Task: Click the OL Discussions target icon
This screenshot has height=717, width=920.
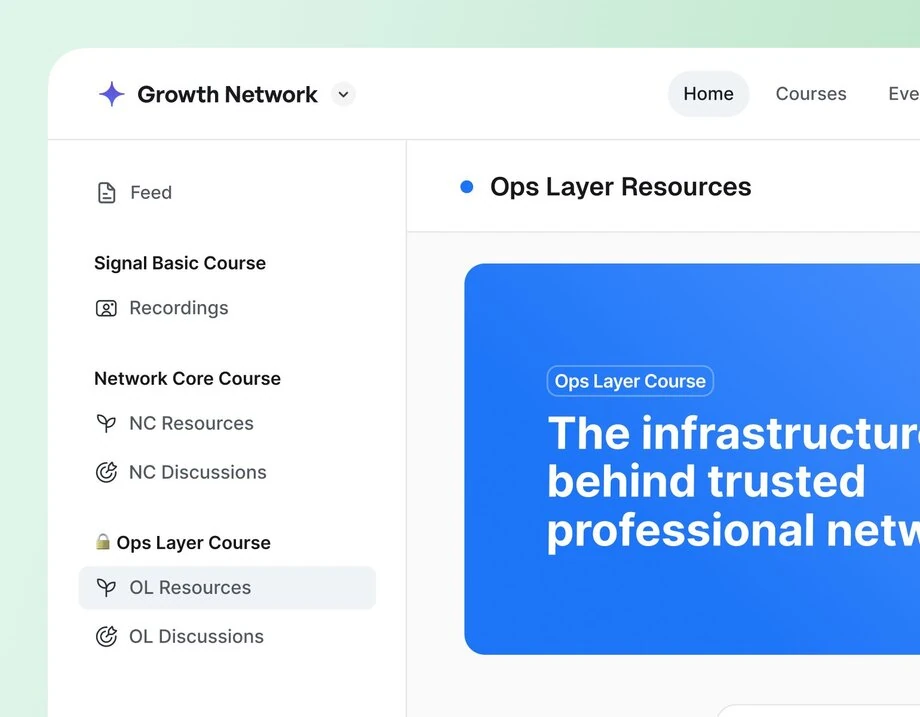Action: tap(106, 636)
